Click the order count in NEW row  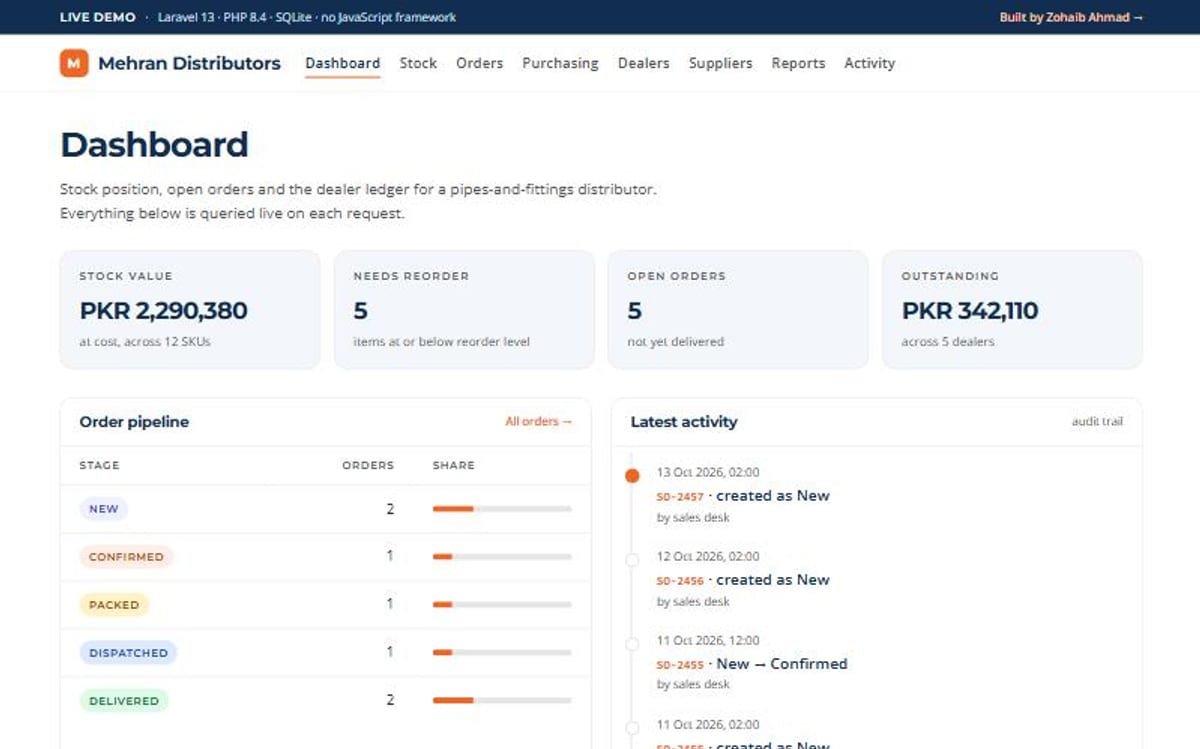tap(390, 509)
